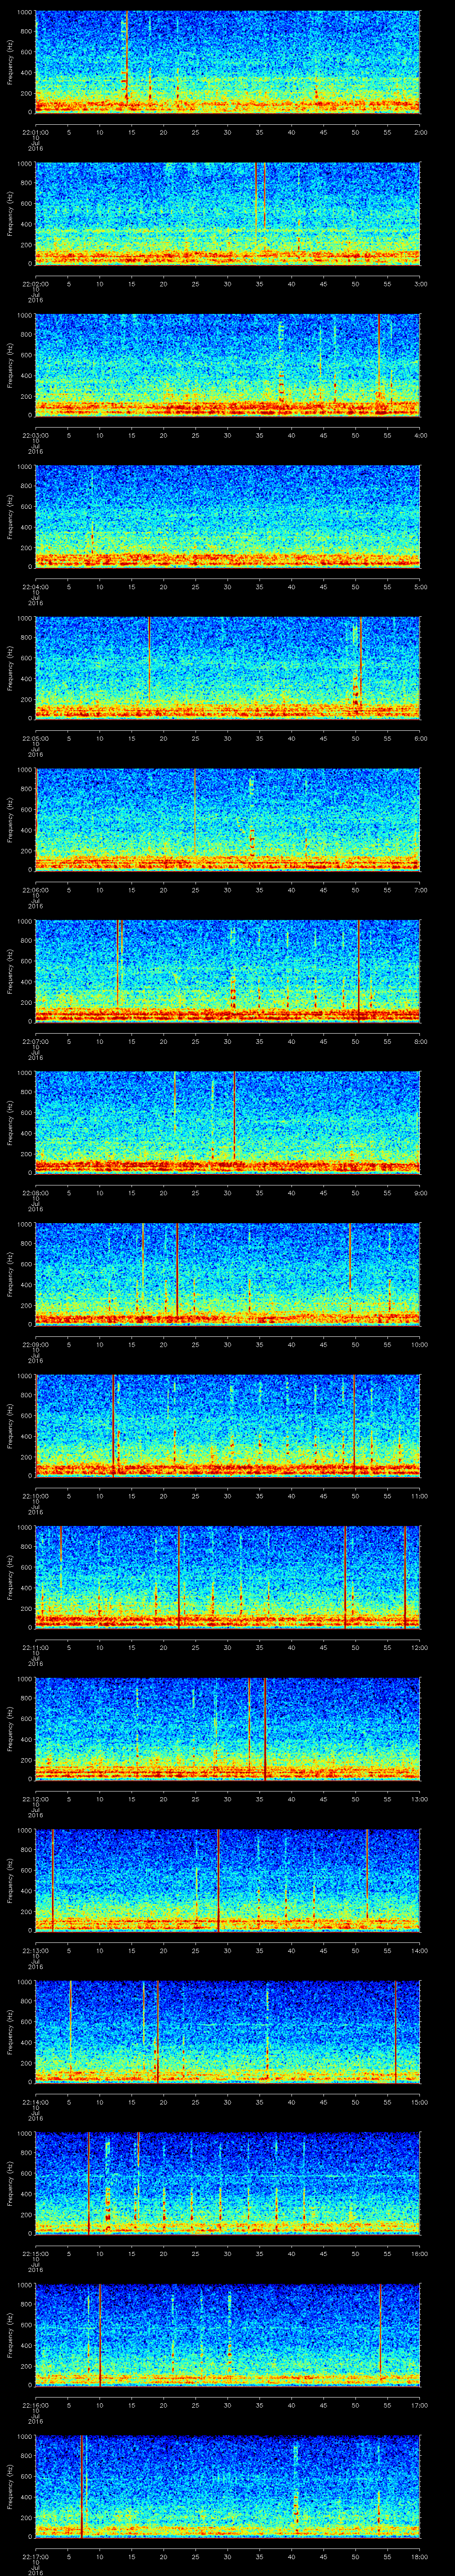Click the 15-second tick under the 22:03:00 spectrogram
Viewport: 455px width, 2576px height.
point(131,435)
